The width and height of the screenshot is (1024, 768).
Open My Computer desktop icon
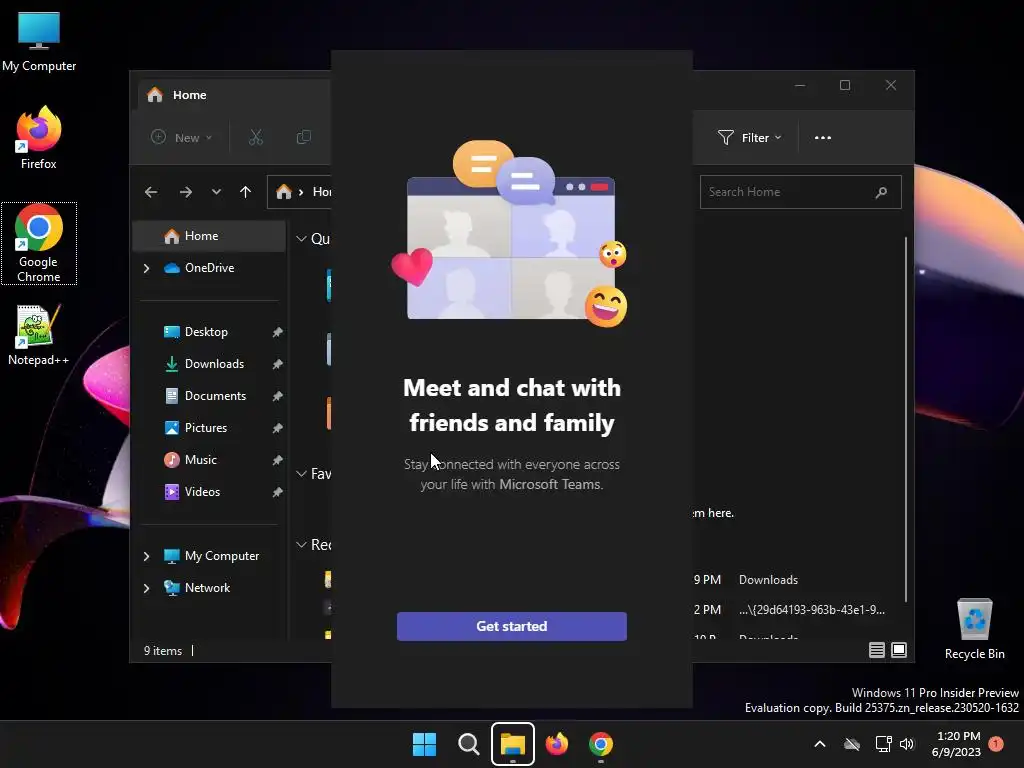(39, 41)
